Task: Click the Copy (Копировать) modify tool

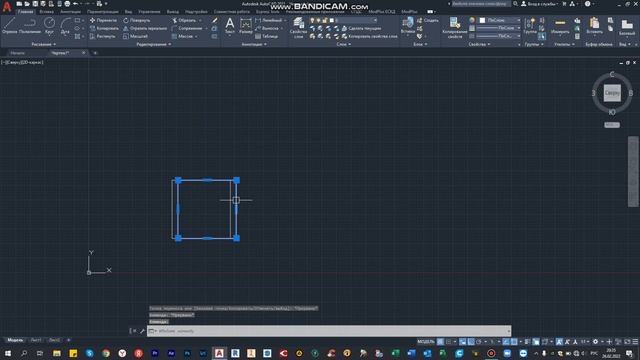Action: click(104, 28)
